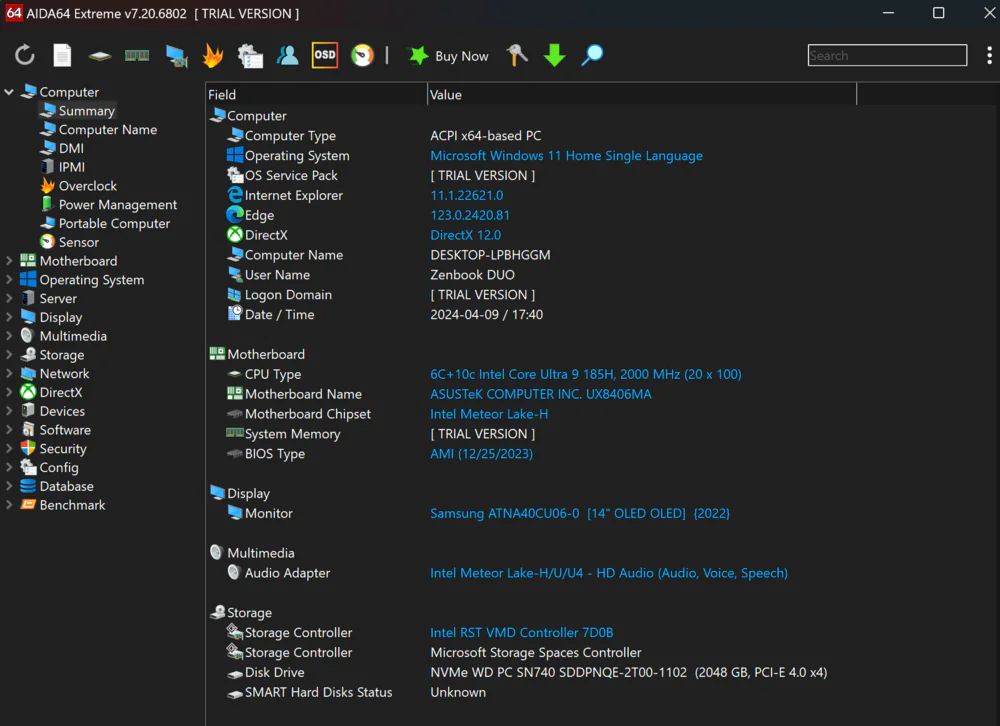Open the ASUSTeK UX8406MA motherboard link

(x=541, y=394)
